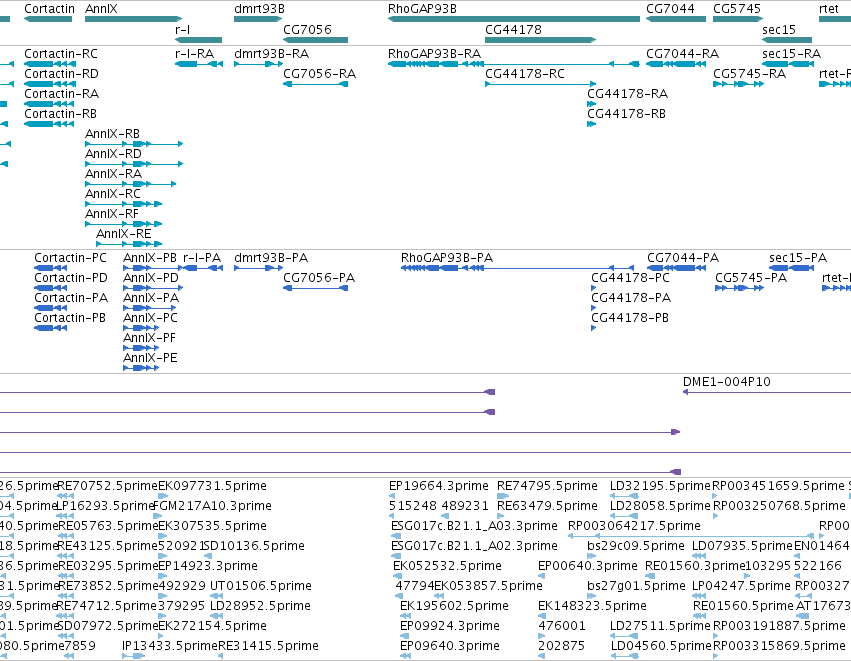
Task: Click the RhoGAP93B gene label
Action: (x=422, y=9)
